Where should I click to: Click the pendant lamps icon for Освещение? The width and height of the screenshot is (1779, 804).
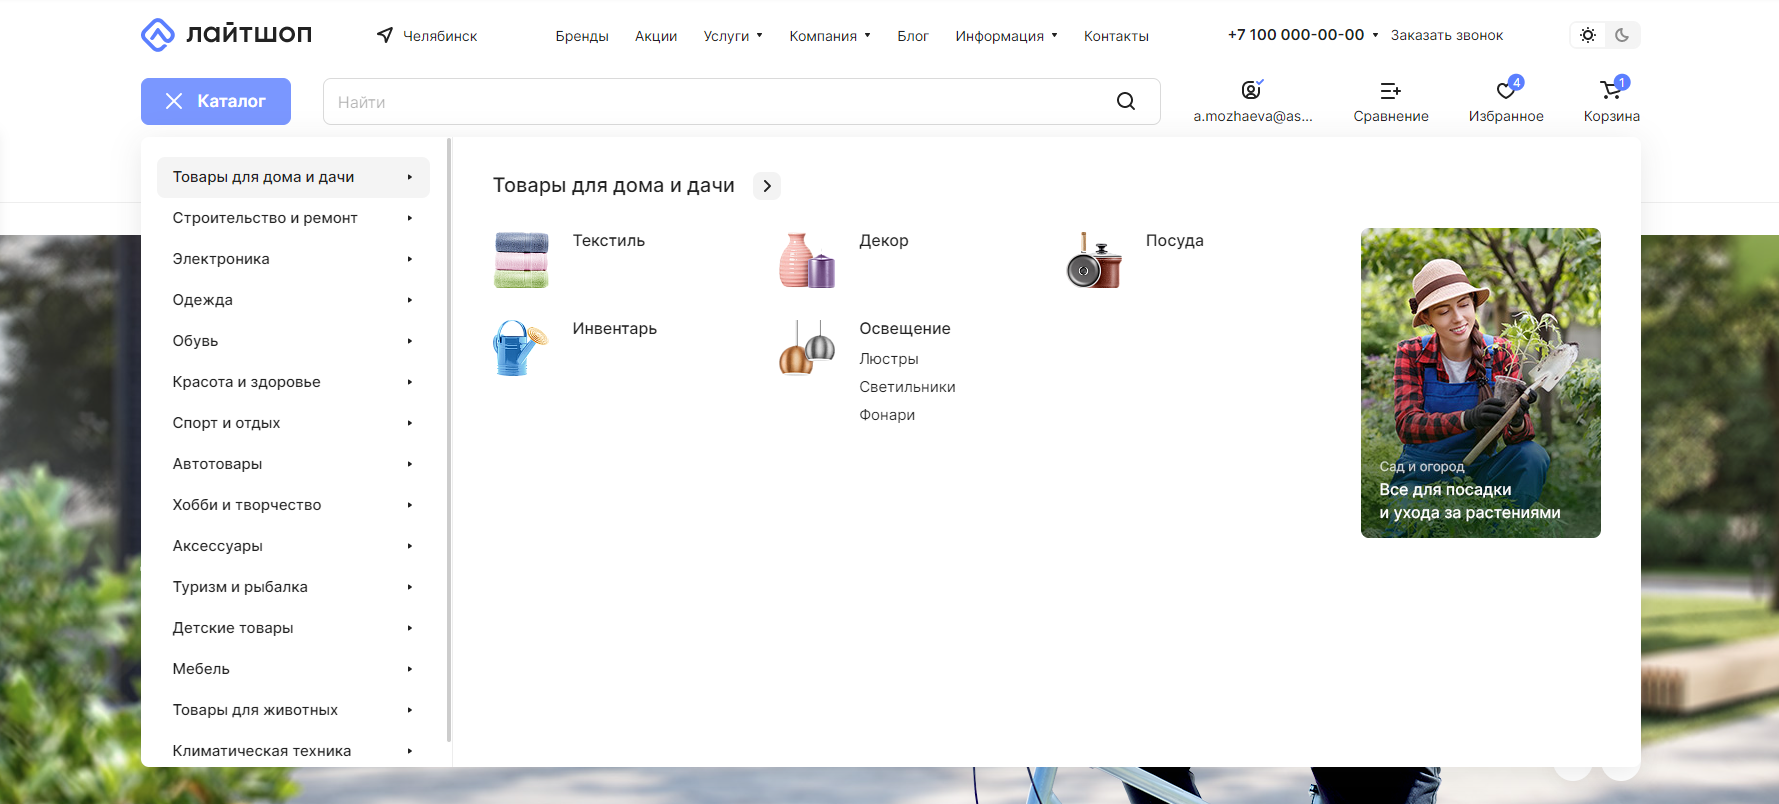807,348
